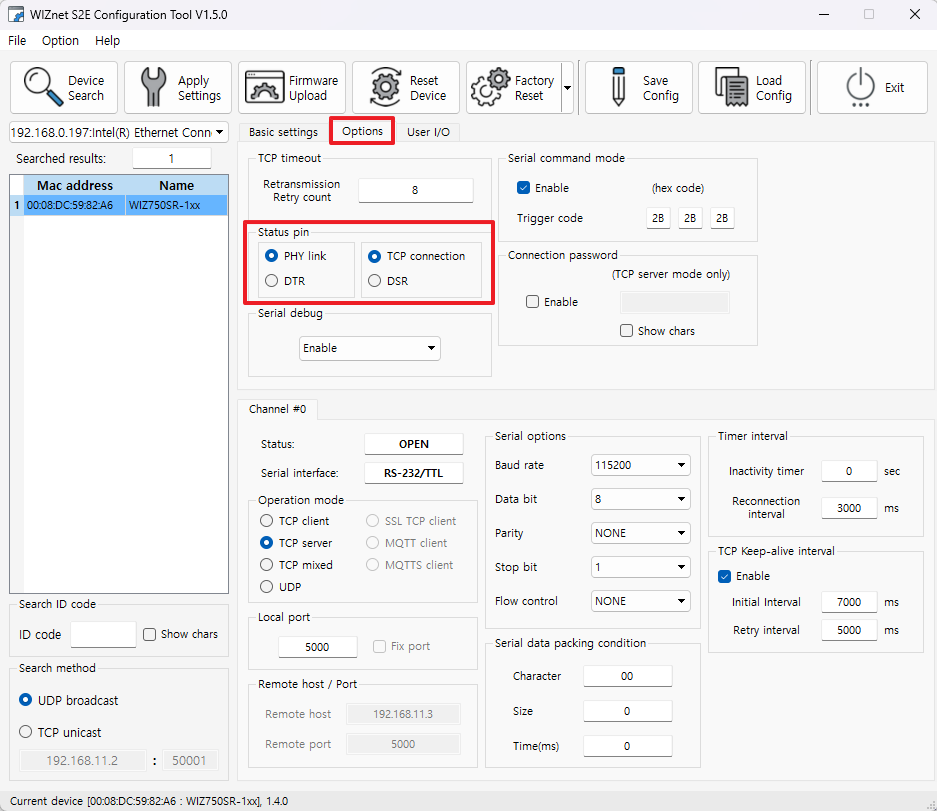This screenshot has height=811, width=937.
Task: Open the Firmware Upload tool
Action: pyautogui.click(x=292, y=87)
